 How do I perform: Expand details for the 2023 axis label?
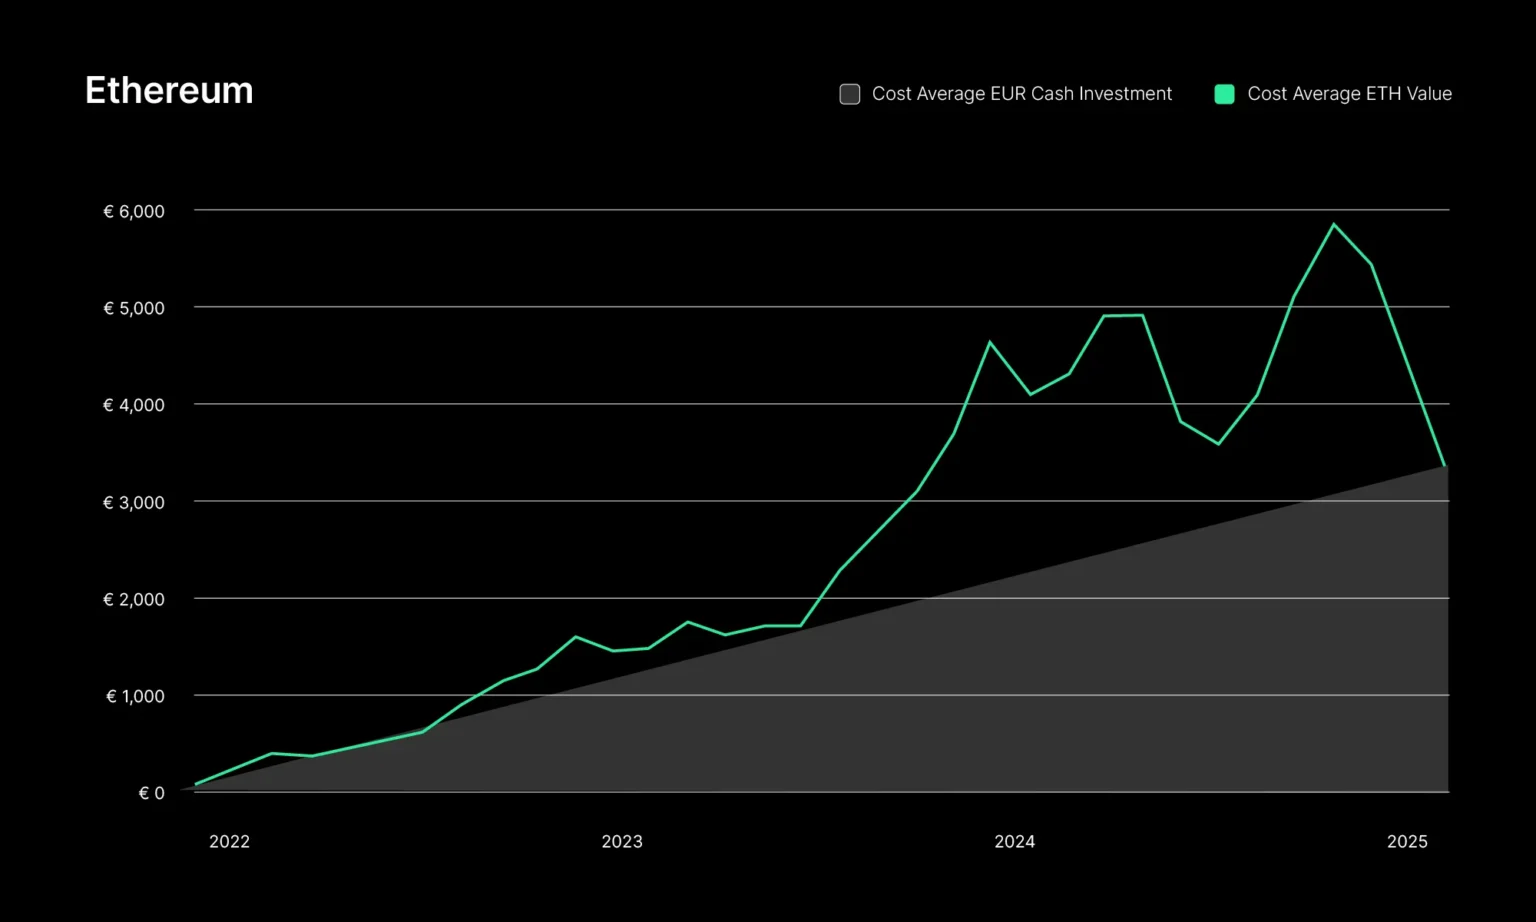pyautogui.click(x=622, y=841)
